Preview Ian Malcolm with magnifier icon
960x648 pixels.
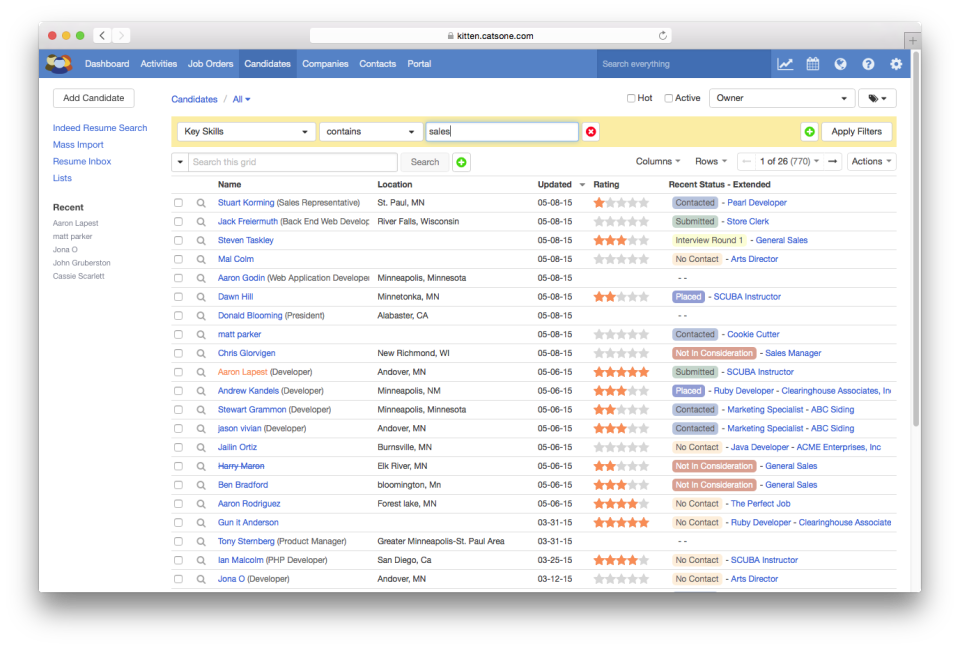point(201,560)
